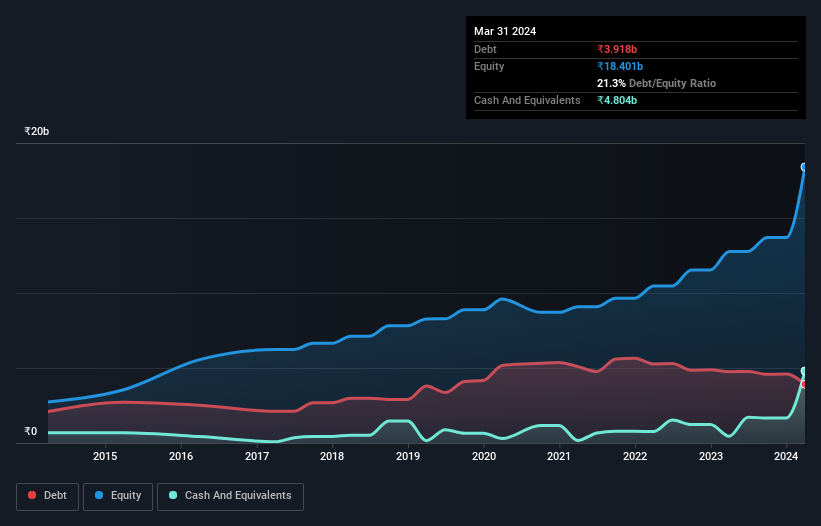
Task: Click the teal Cash And Equivalents legend dot
Action: 173,495
